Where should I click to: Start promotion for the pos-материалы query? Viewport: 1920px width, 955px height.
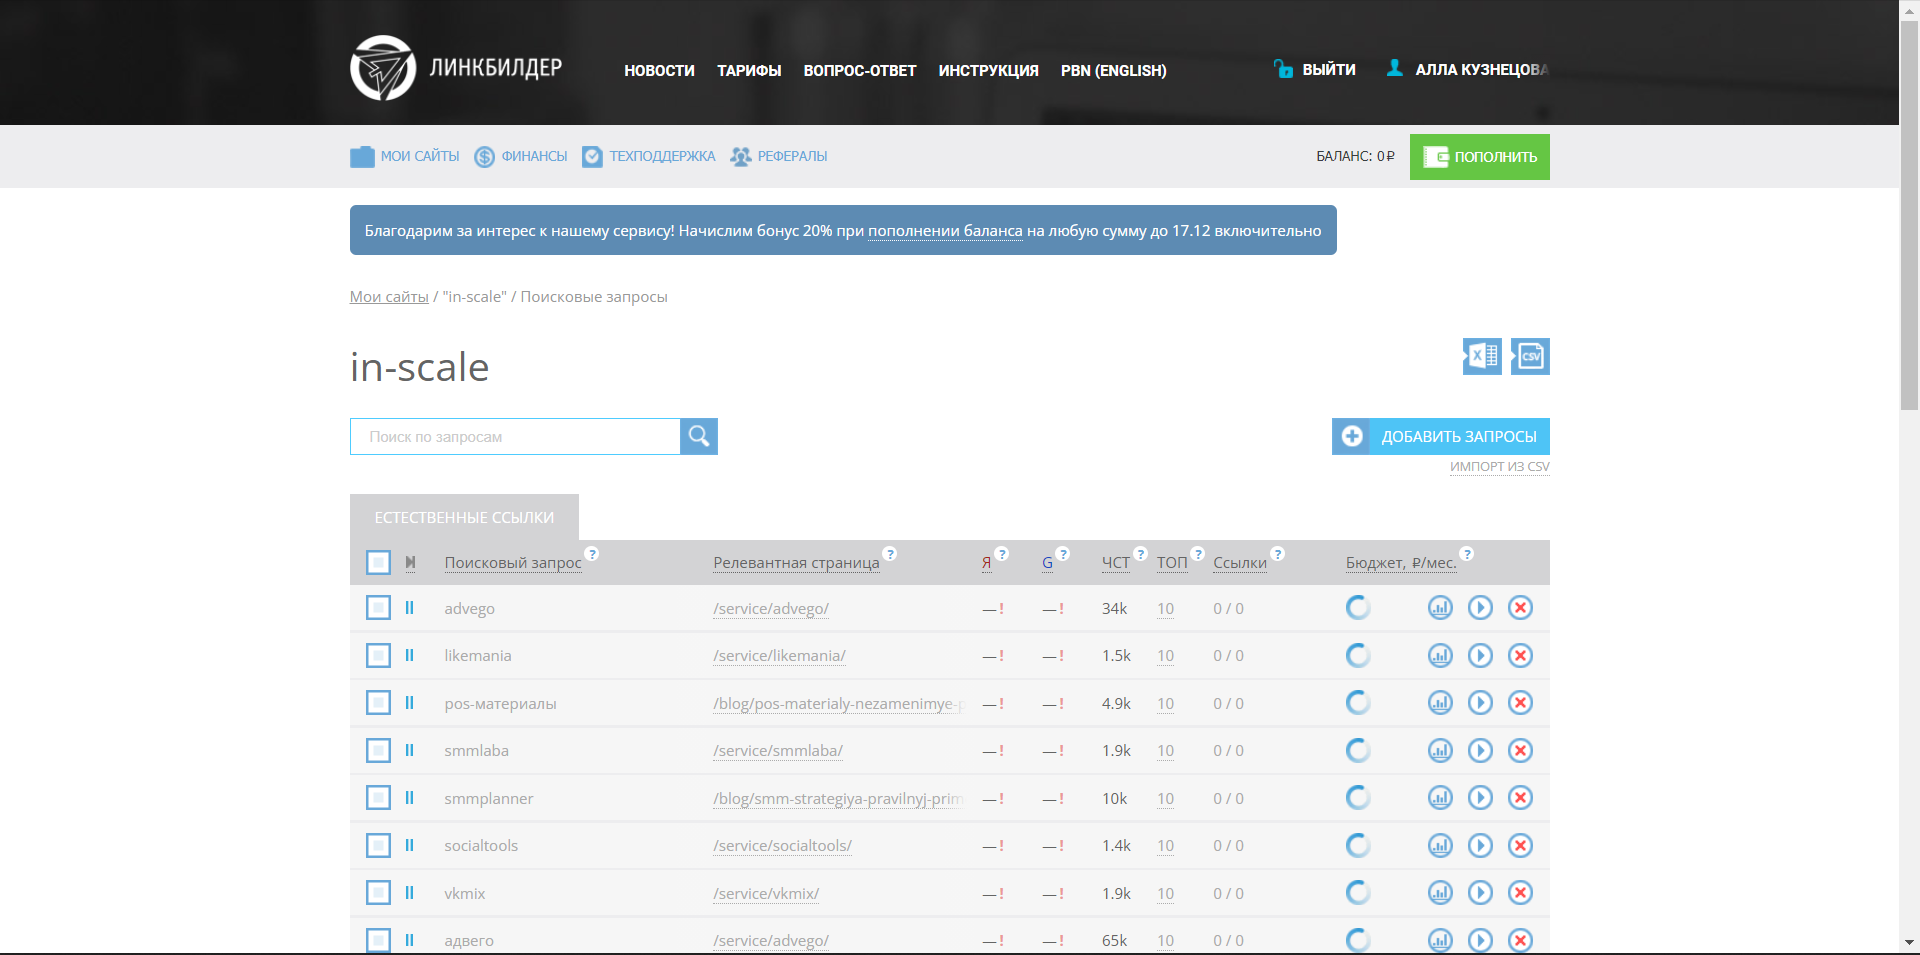tap(1480, 703)
